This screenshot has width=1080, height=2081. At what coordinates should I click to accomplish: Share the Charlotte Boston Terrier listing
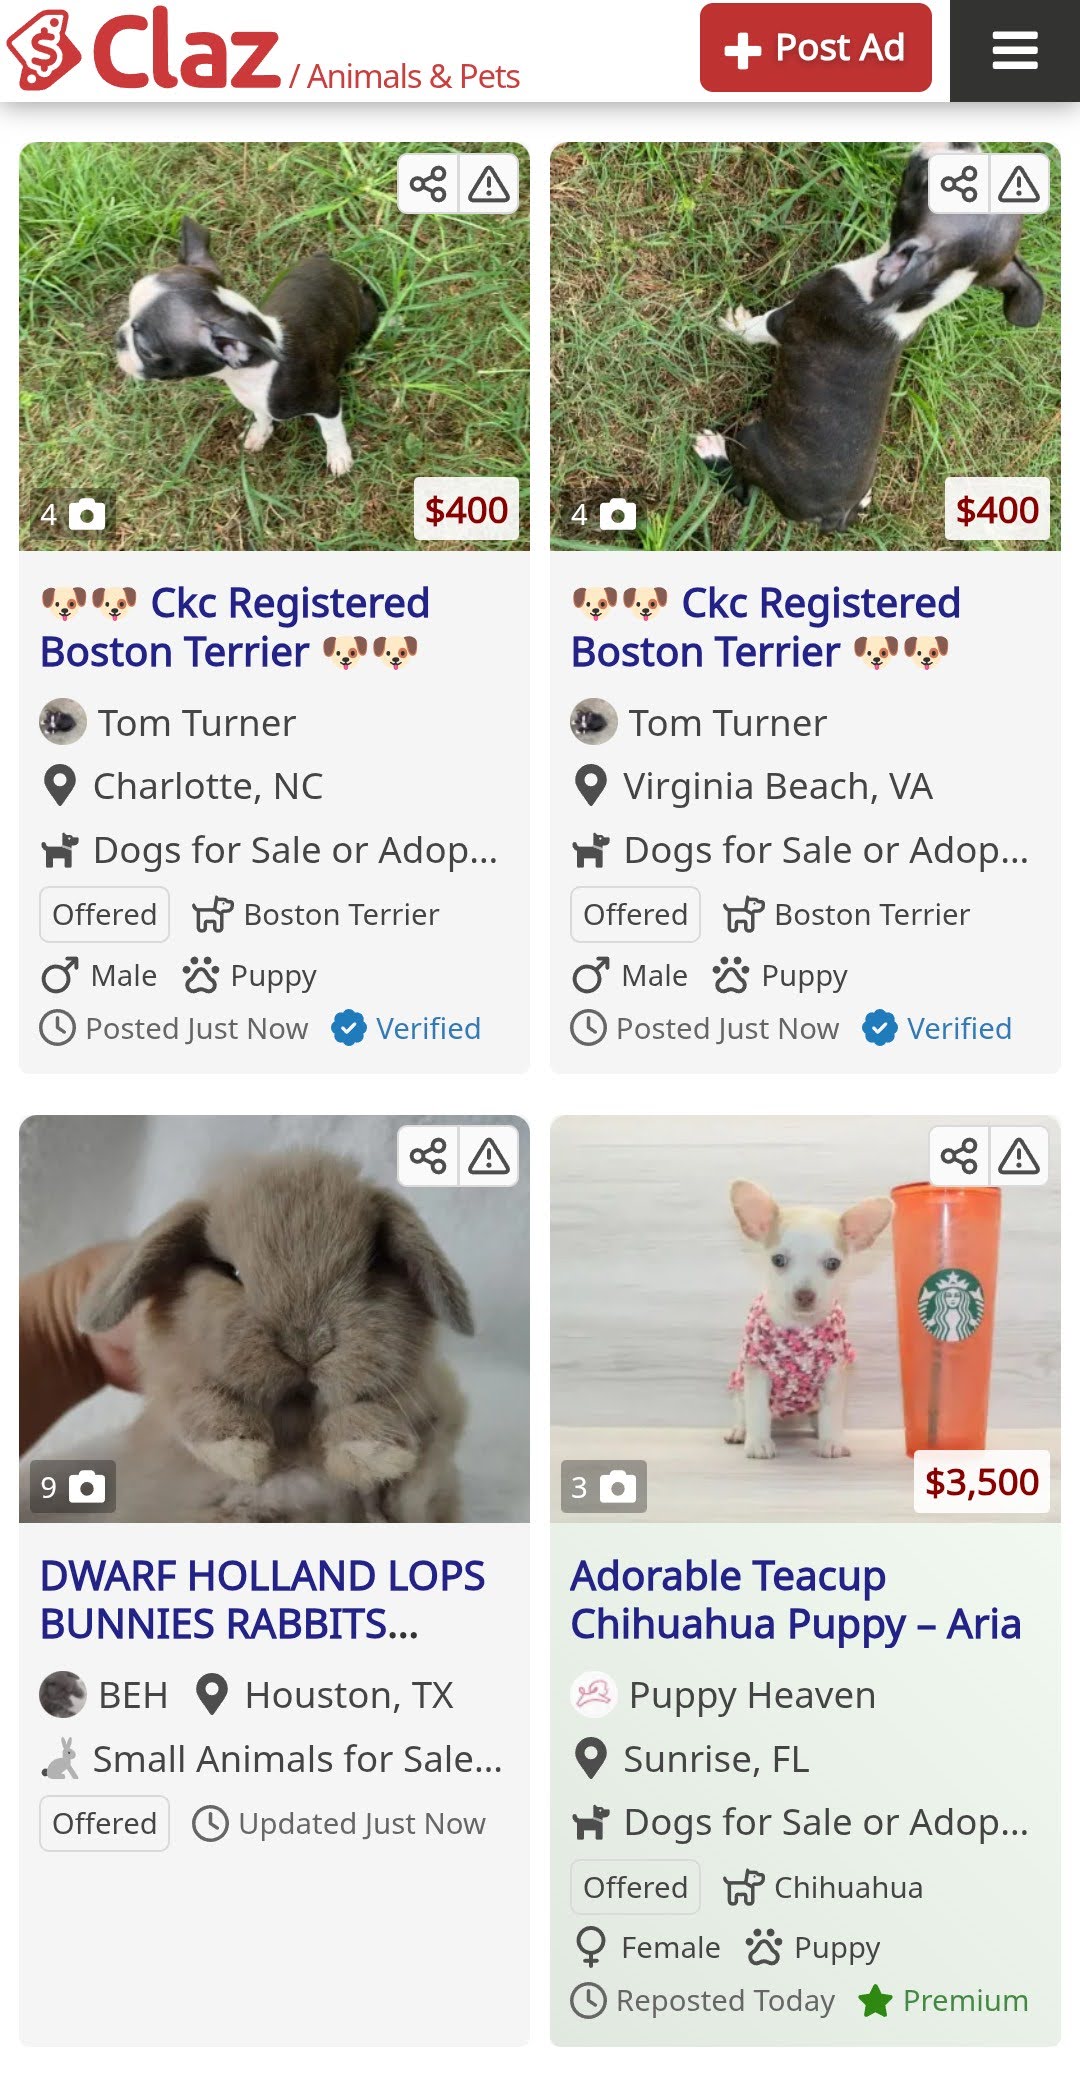click(x=428, y=184)
